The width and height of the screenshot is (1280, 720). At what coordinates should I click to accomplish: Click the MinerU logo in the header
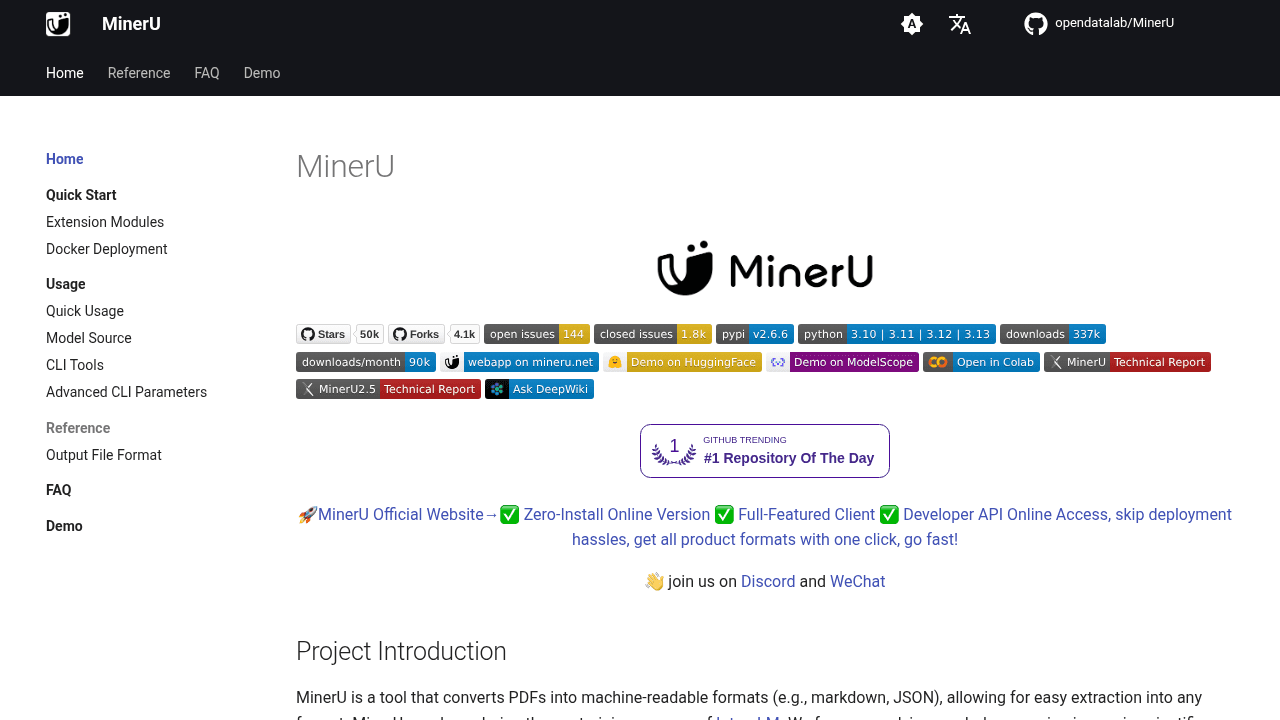(x=57, y=23)
